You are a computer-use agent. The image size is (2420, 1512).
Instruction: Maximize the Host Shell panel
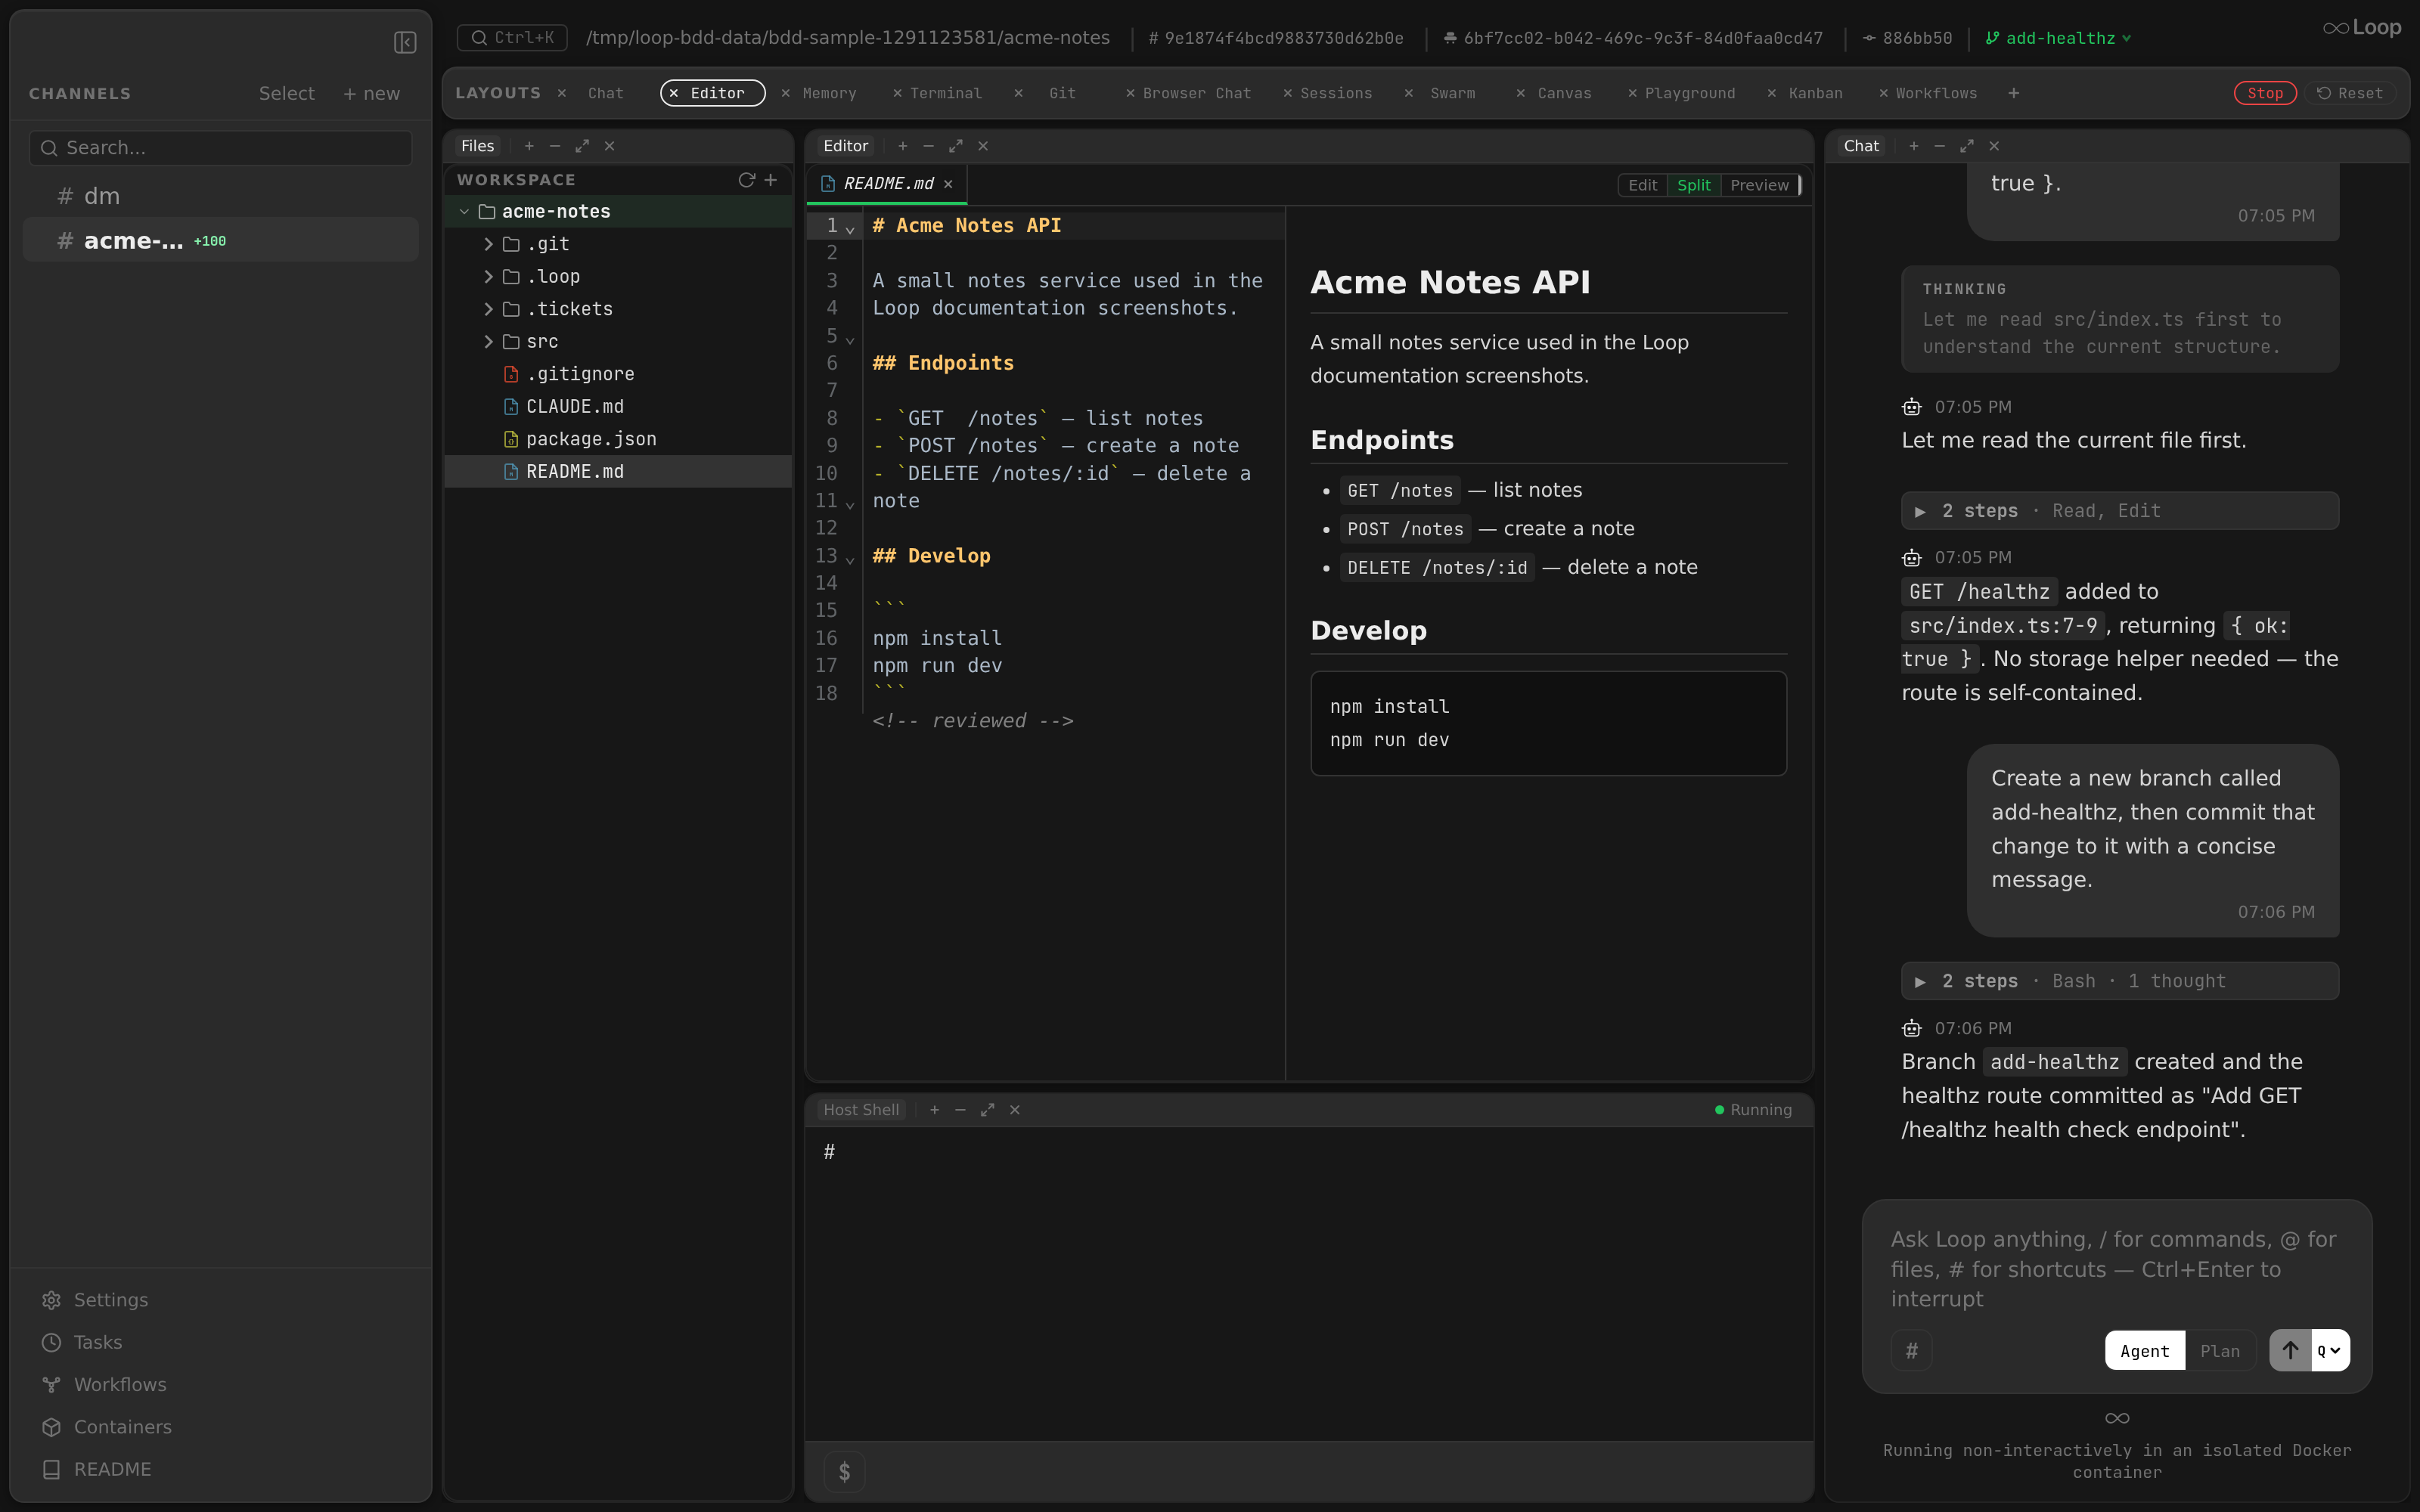(988, 1110)
